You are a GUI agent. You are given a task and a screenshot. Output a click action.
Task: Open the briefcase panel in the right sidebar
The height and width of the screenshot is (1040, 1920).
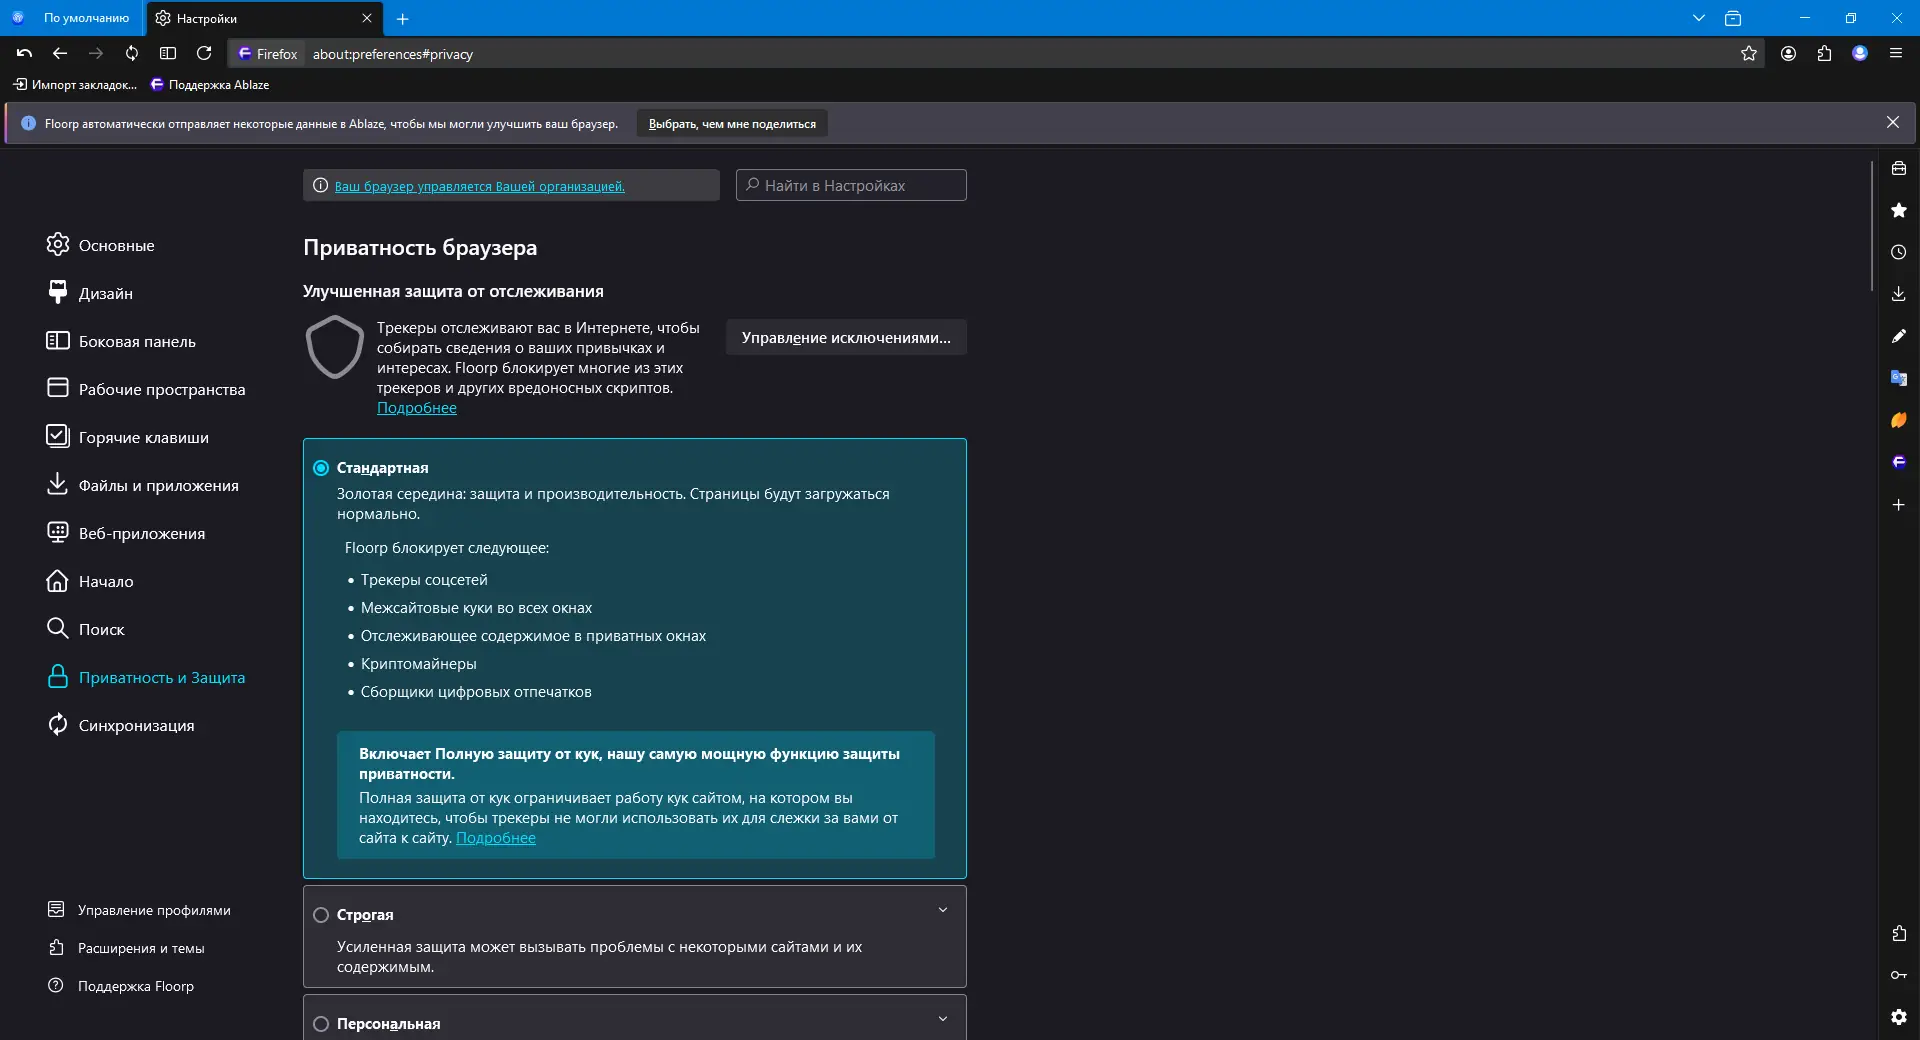pyautogui.click(x=1899, y=169)
